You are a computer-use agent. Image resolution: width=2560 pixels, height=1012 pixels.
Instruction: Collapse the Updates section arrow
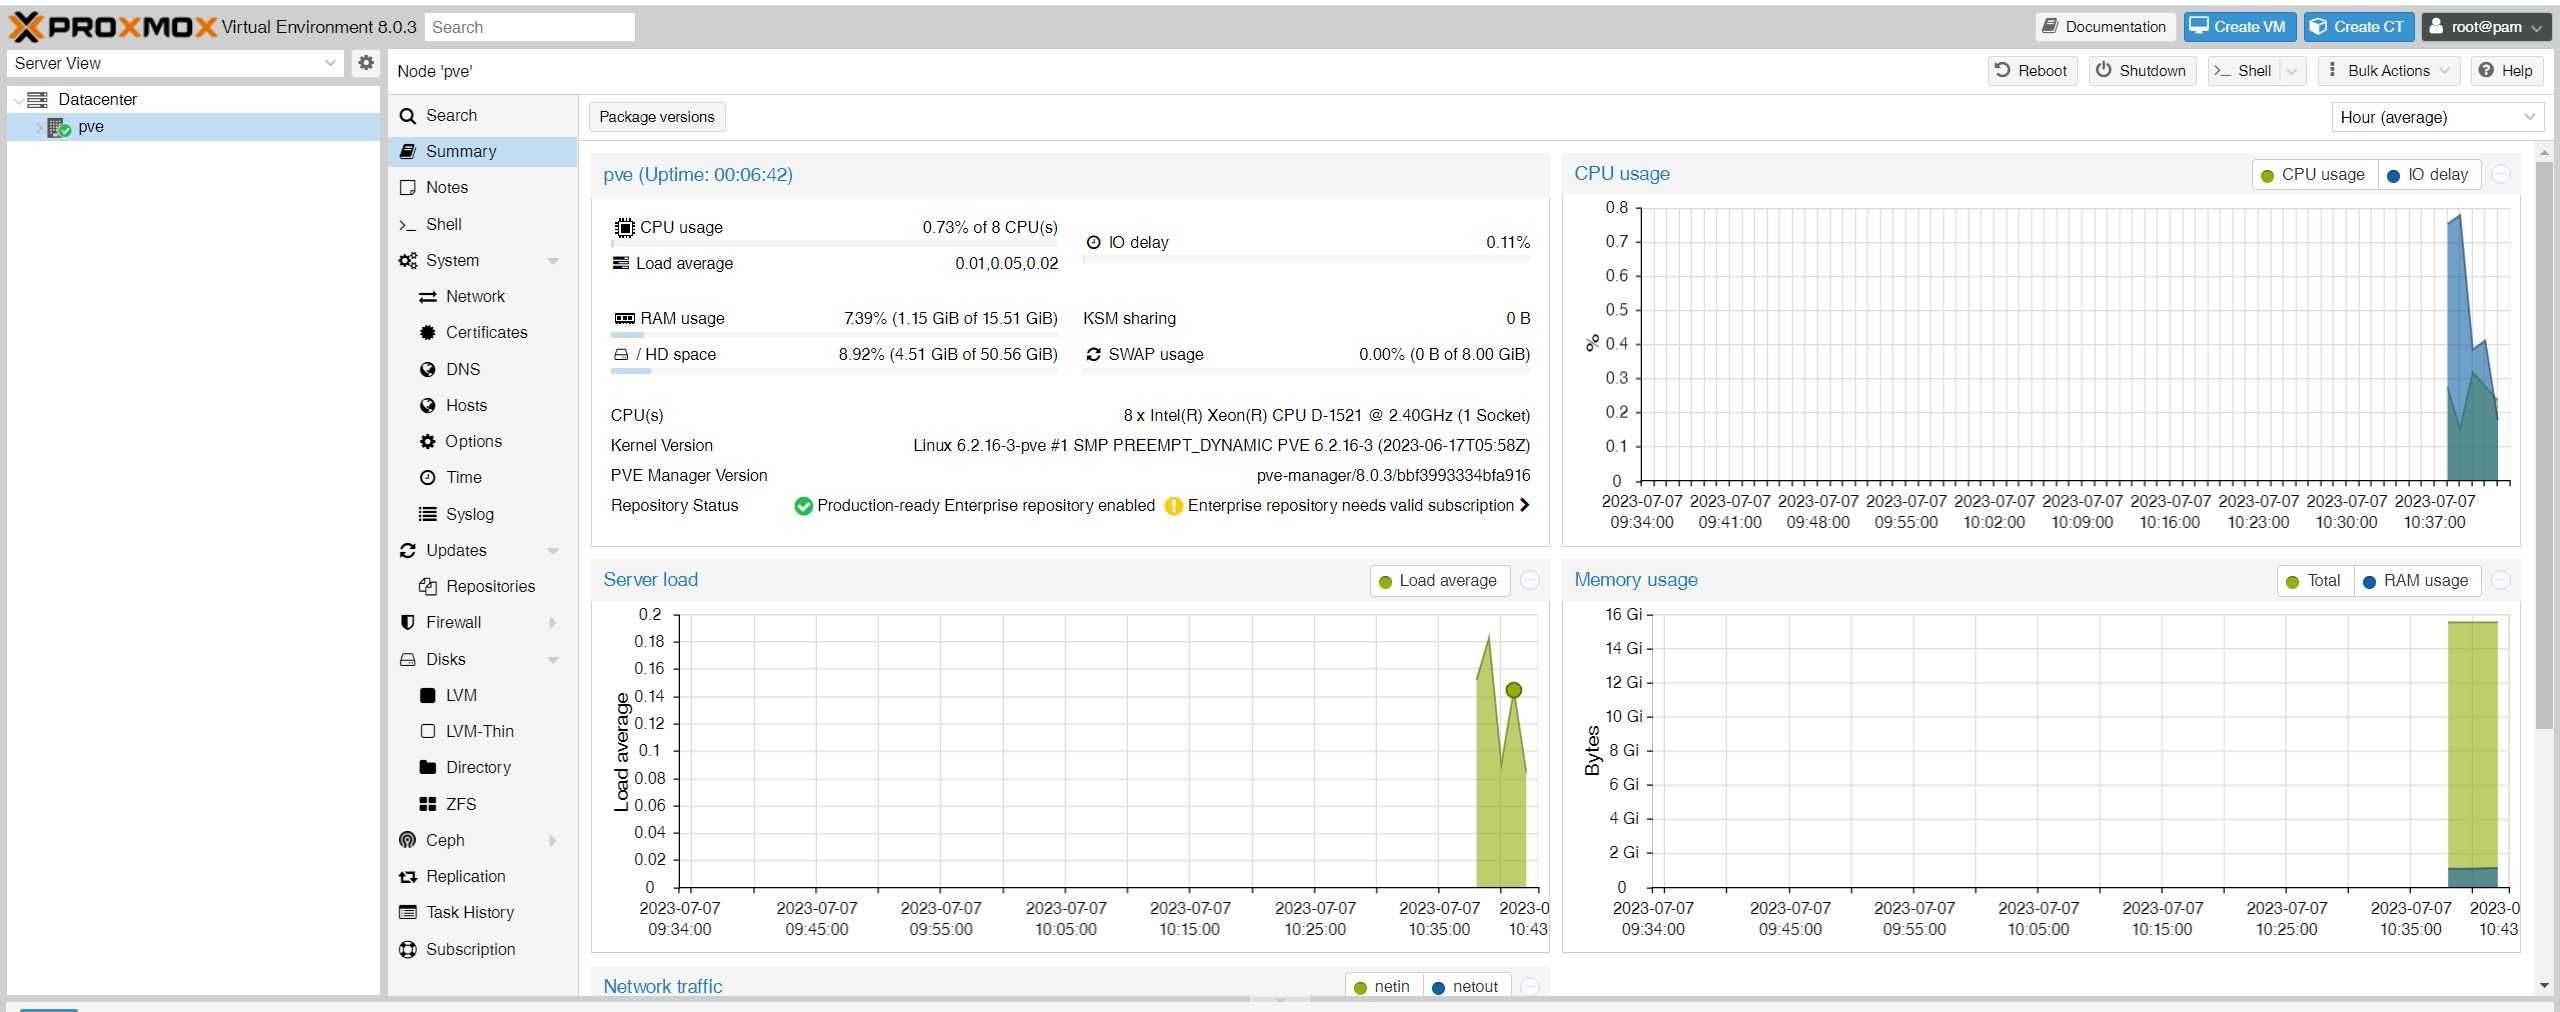pos(553,551)
